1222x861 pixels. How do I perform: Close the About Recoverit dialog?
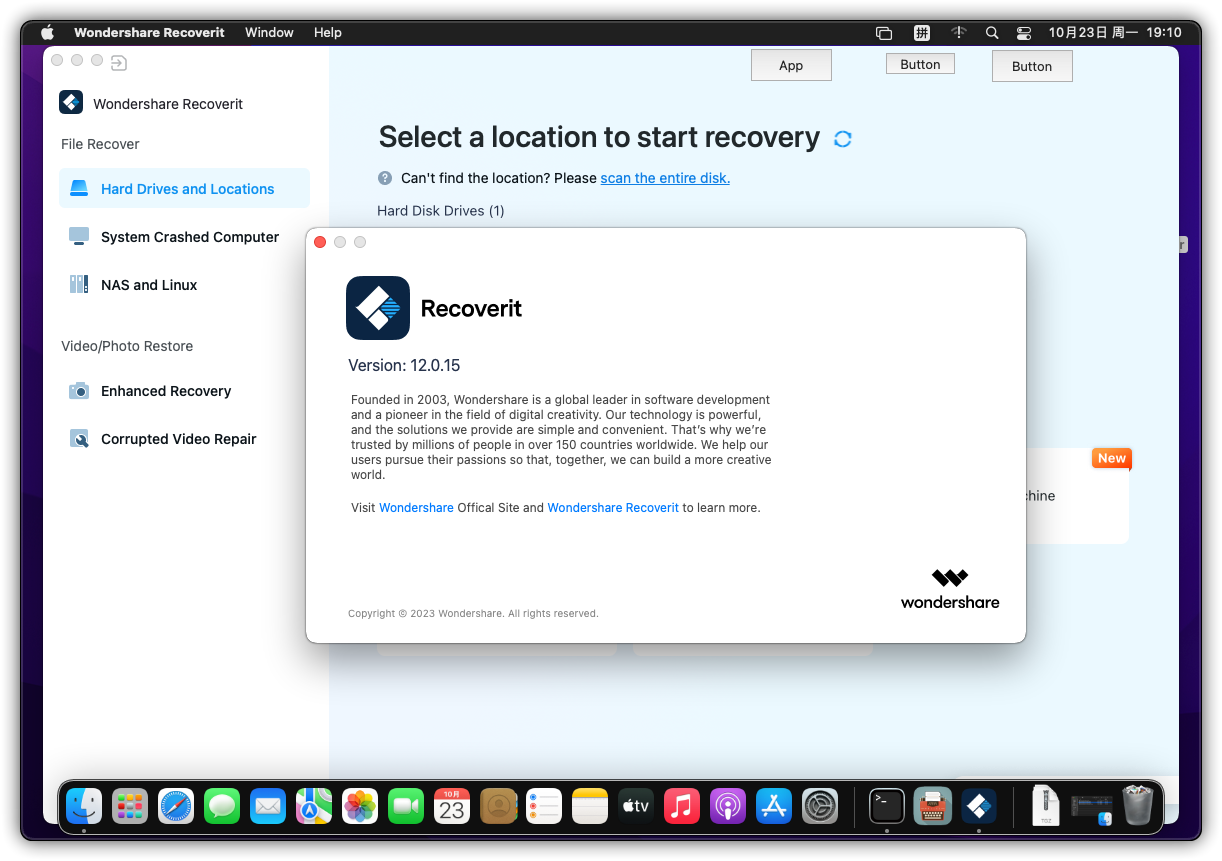320,242
